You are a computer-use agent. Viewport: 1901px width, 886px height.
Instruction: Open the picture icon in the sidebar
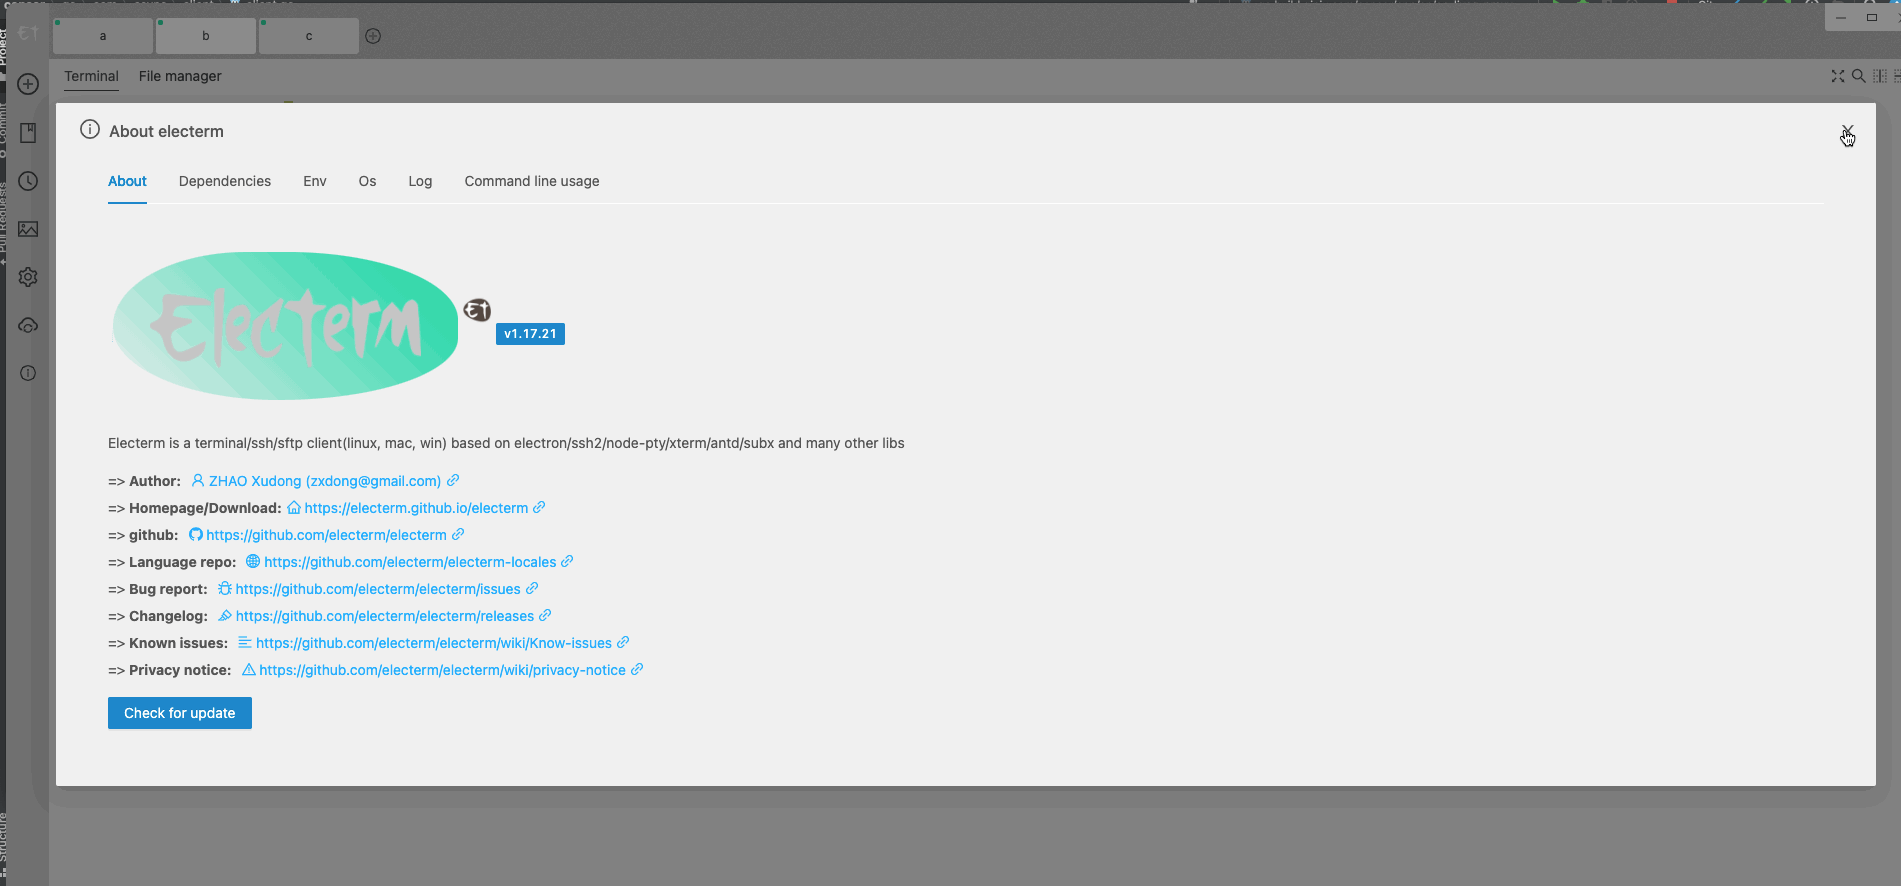click(28, 229)
